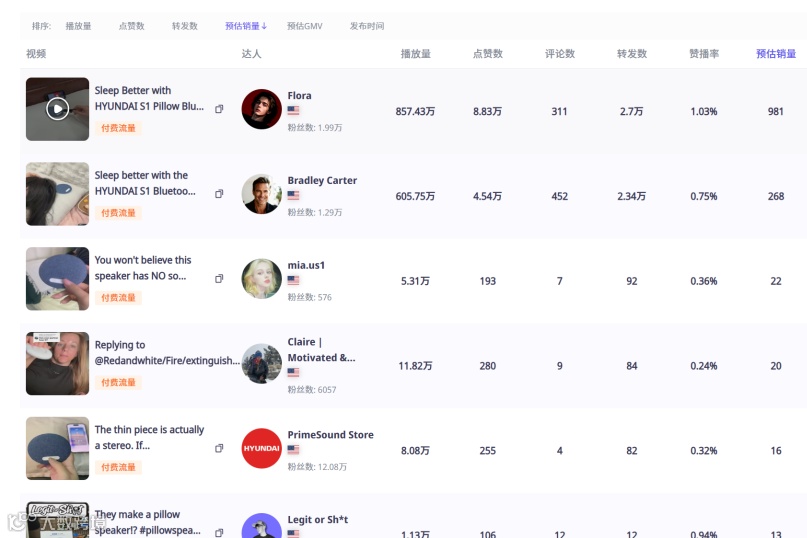Sort by 播放量 in sort bar
The image size is (807, 538).
pyautogui.click(x=78, y=26)
